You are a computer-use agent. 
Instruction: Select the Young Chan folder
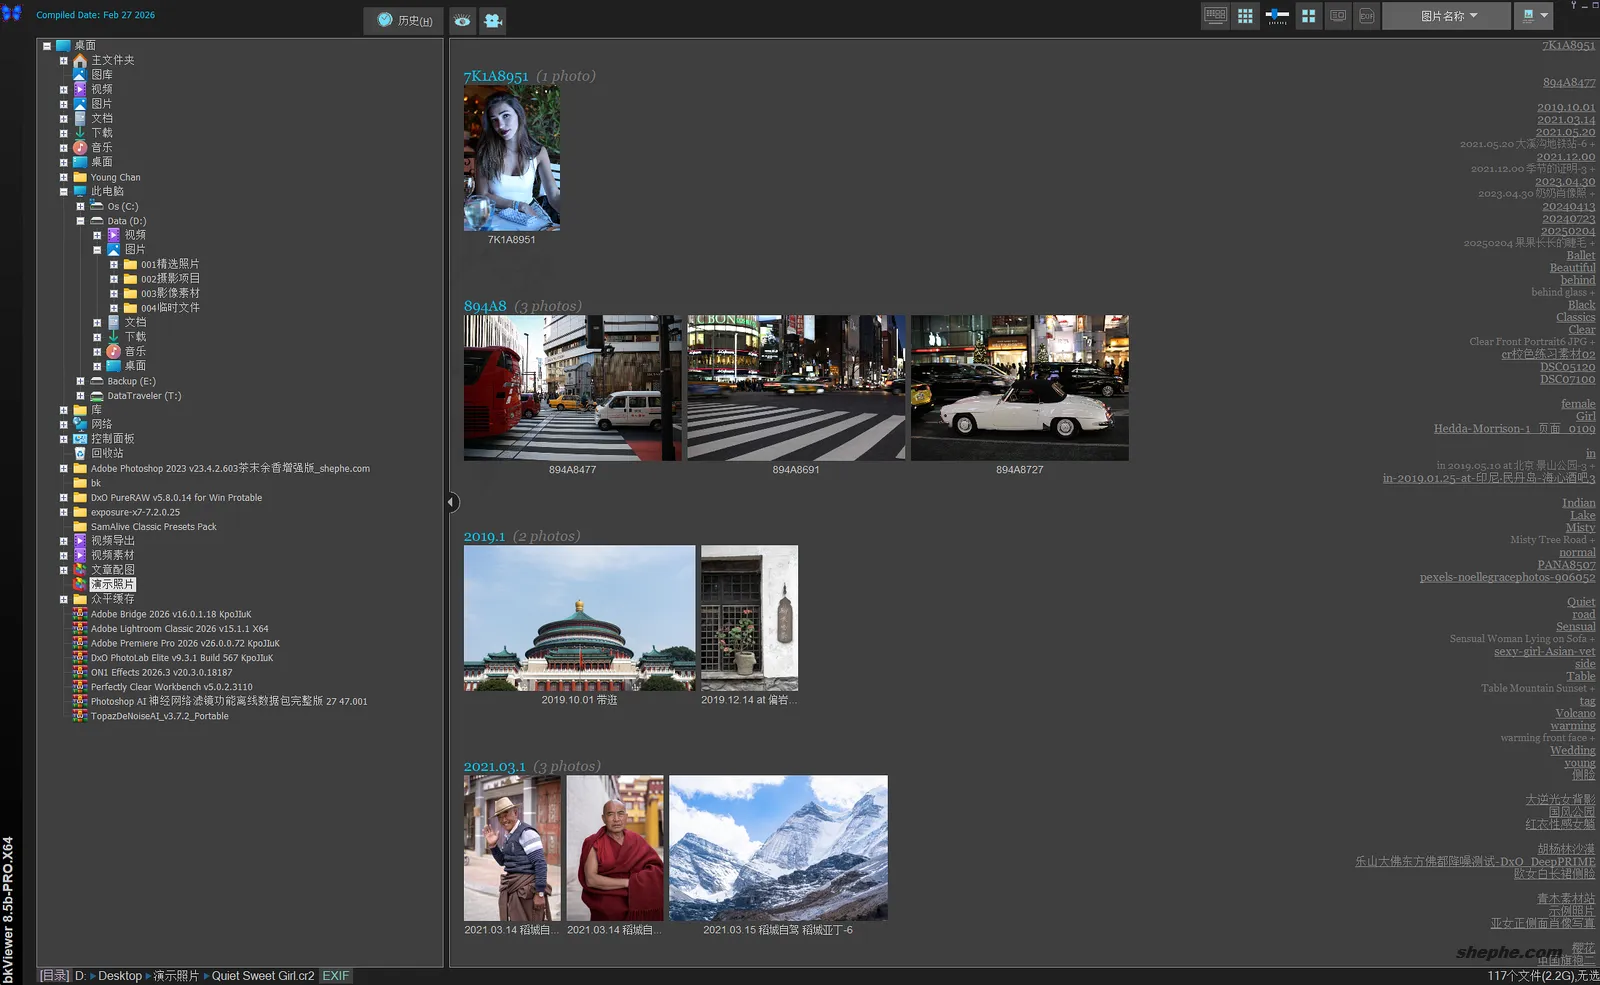point(115,176)
